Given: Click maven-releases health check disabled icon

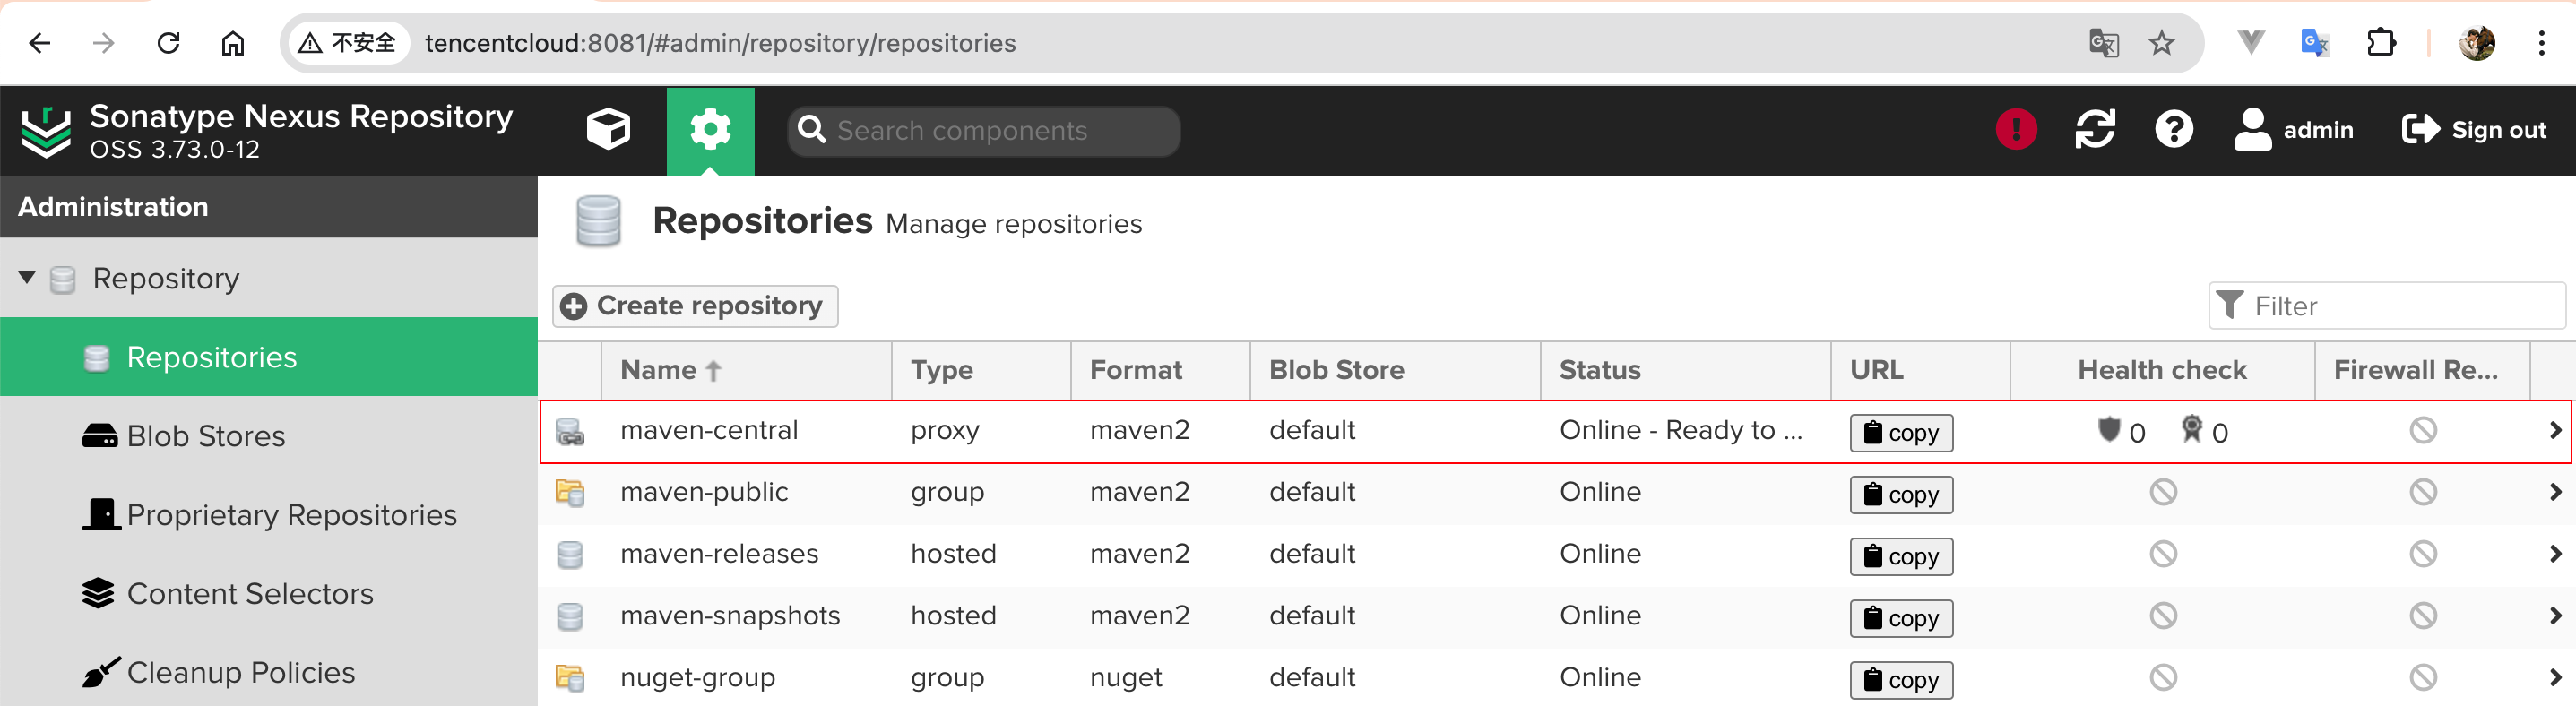Looking at the screenshot, I should pyautogui.click(x=2163, y=554).
